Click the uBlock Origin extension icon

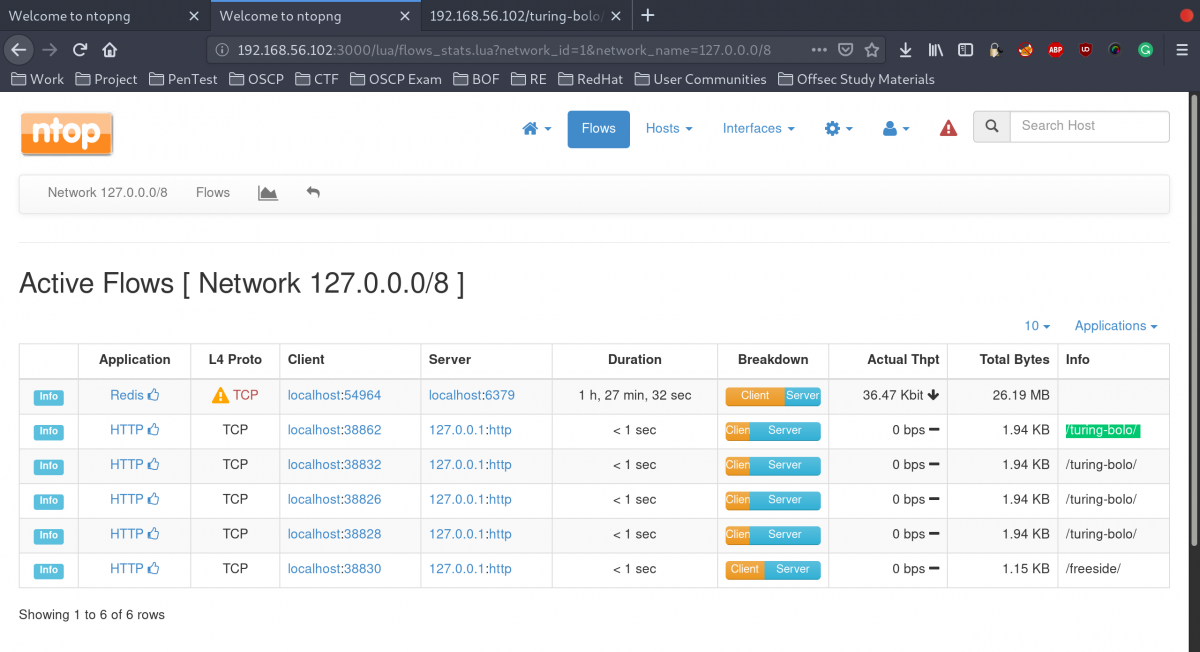coord(1085,50)
